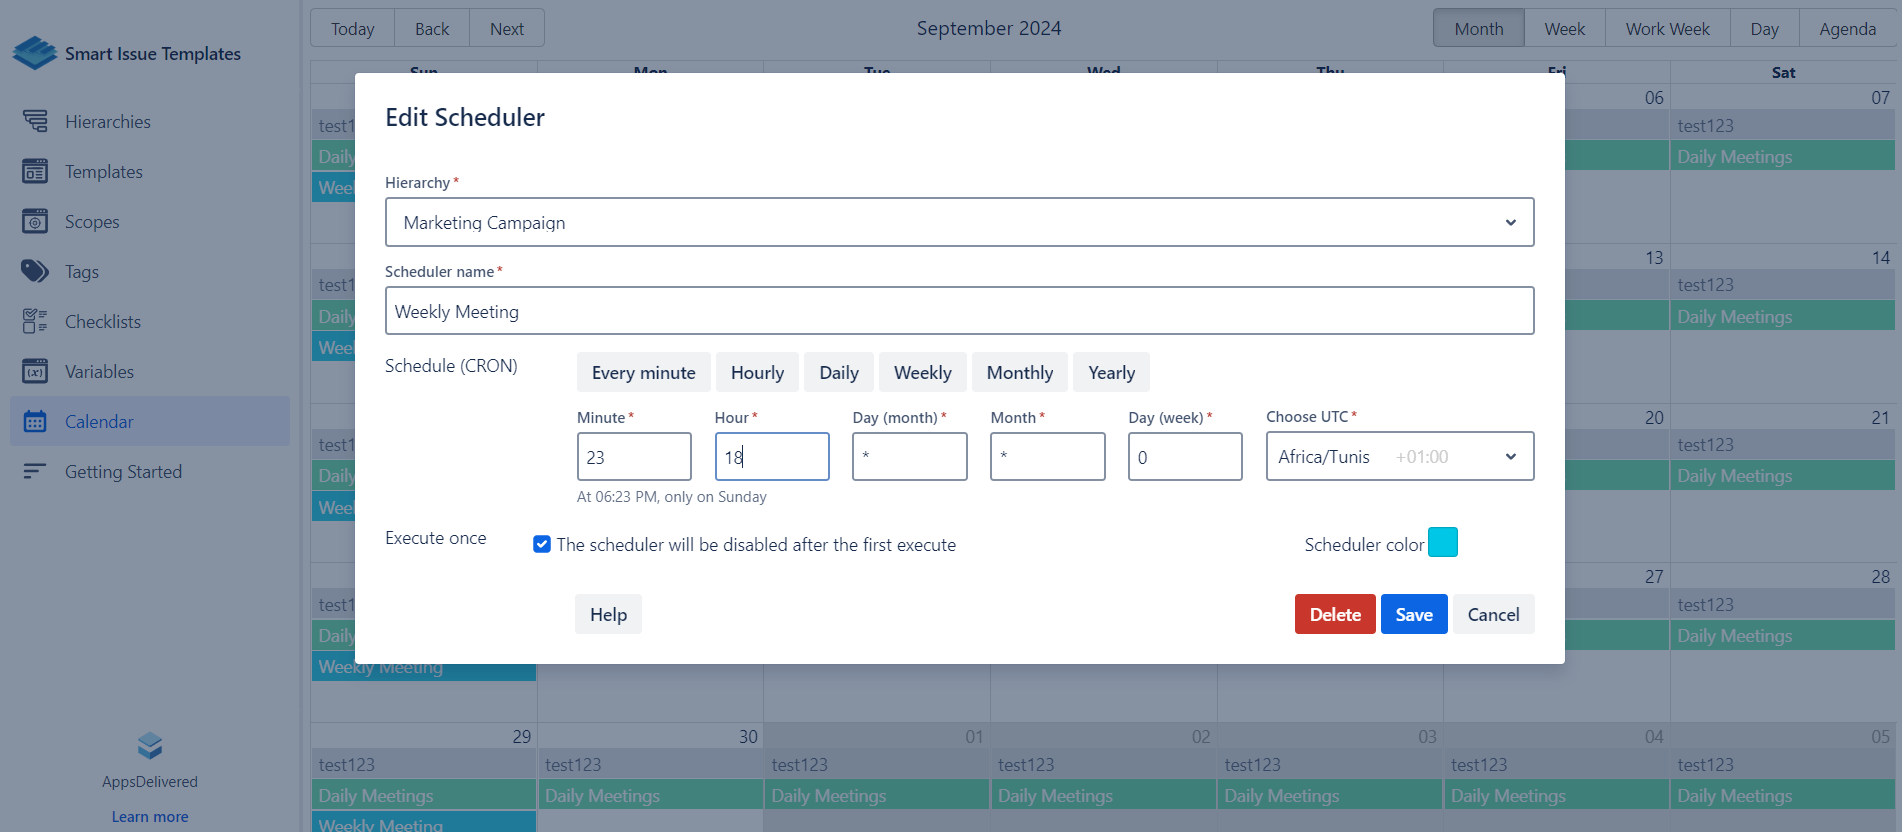Switch to Agenda calendar view
The image size is (1902, 832).
coord(1847,29)
